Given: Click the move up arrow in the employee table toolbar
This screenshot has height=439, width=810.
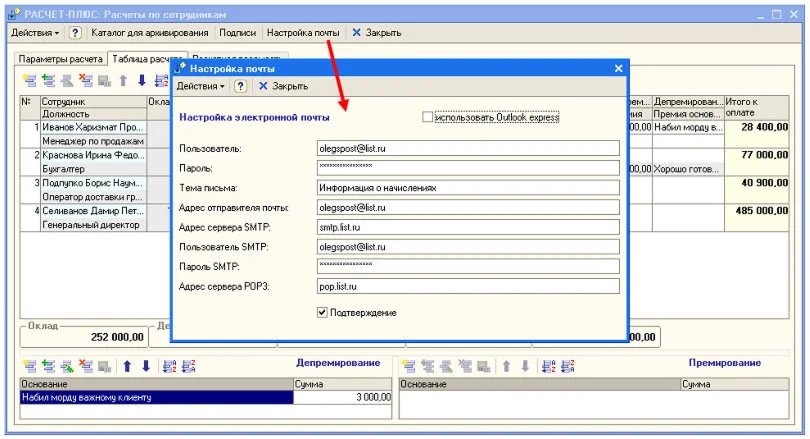Looking at the screenshot, I should click(x=123, y=81).
